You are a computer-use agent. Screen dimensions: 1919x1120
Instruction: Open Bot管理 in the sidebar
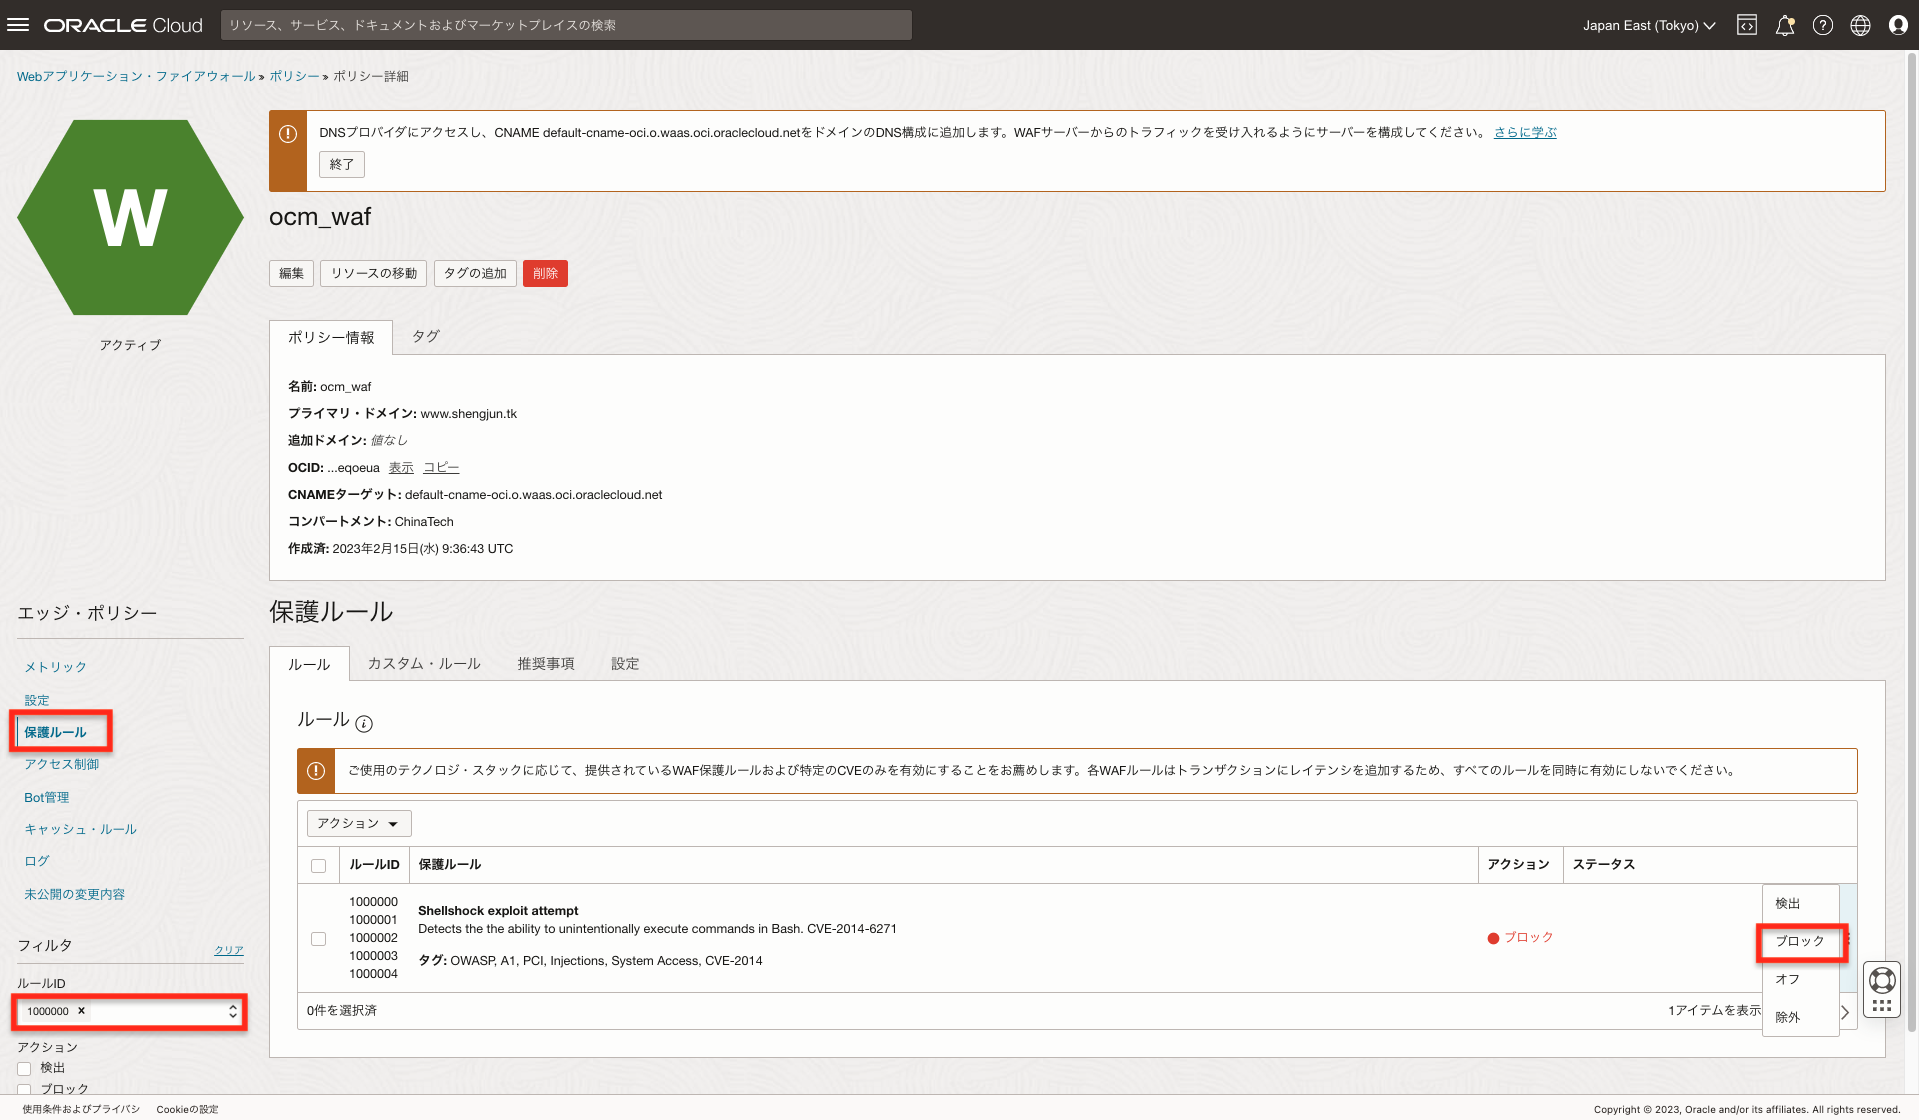pyautogui.click(x=47, y=798)
